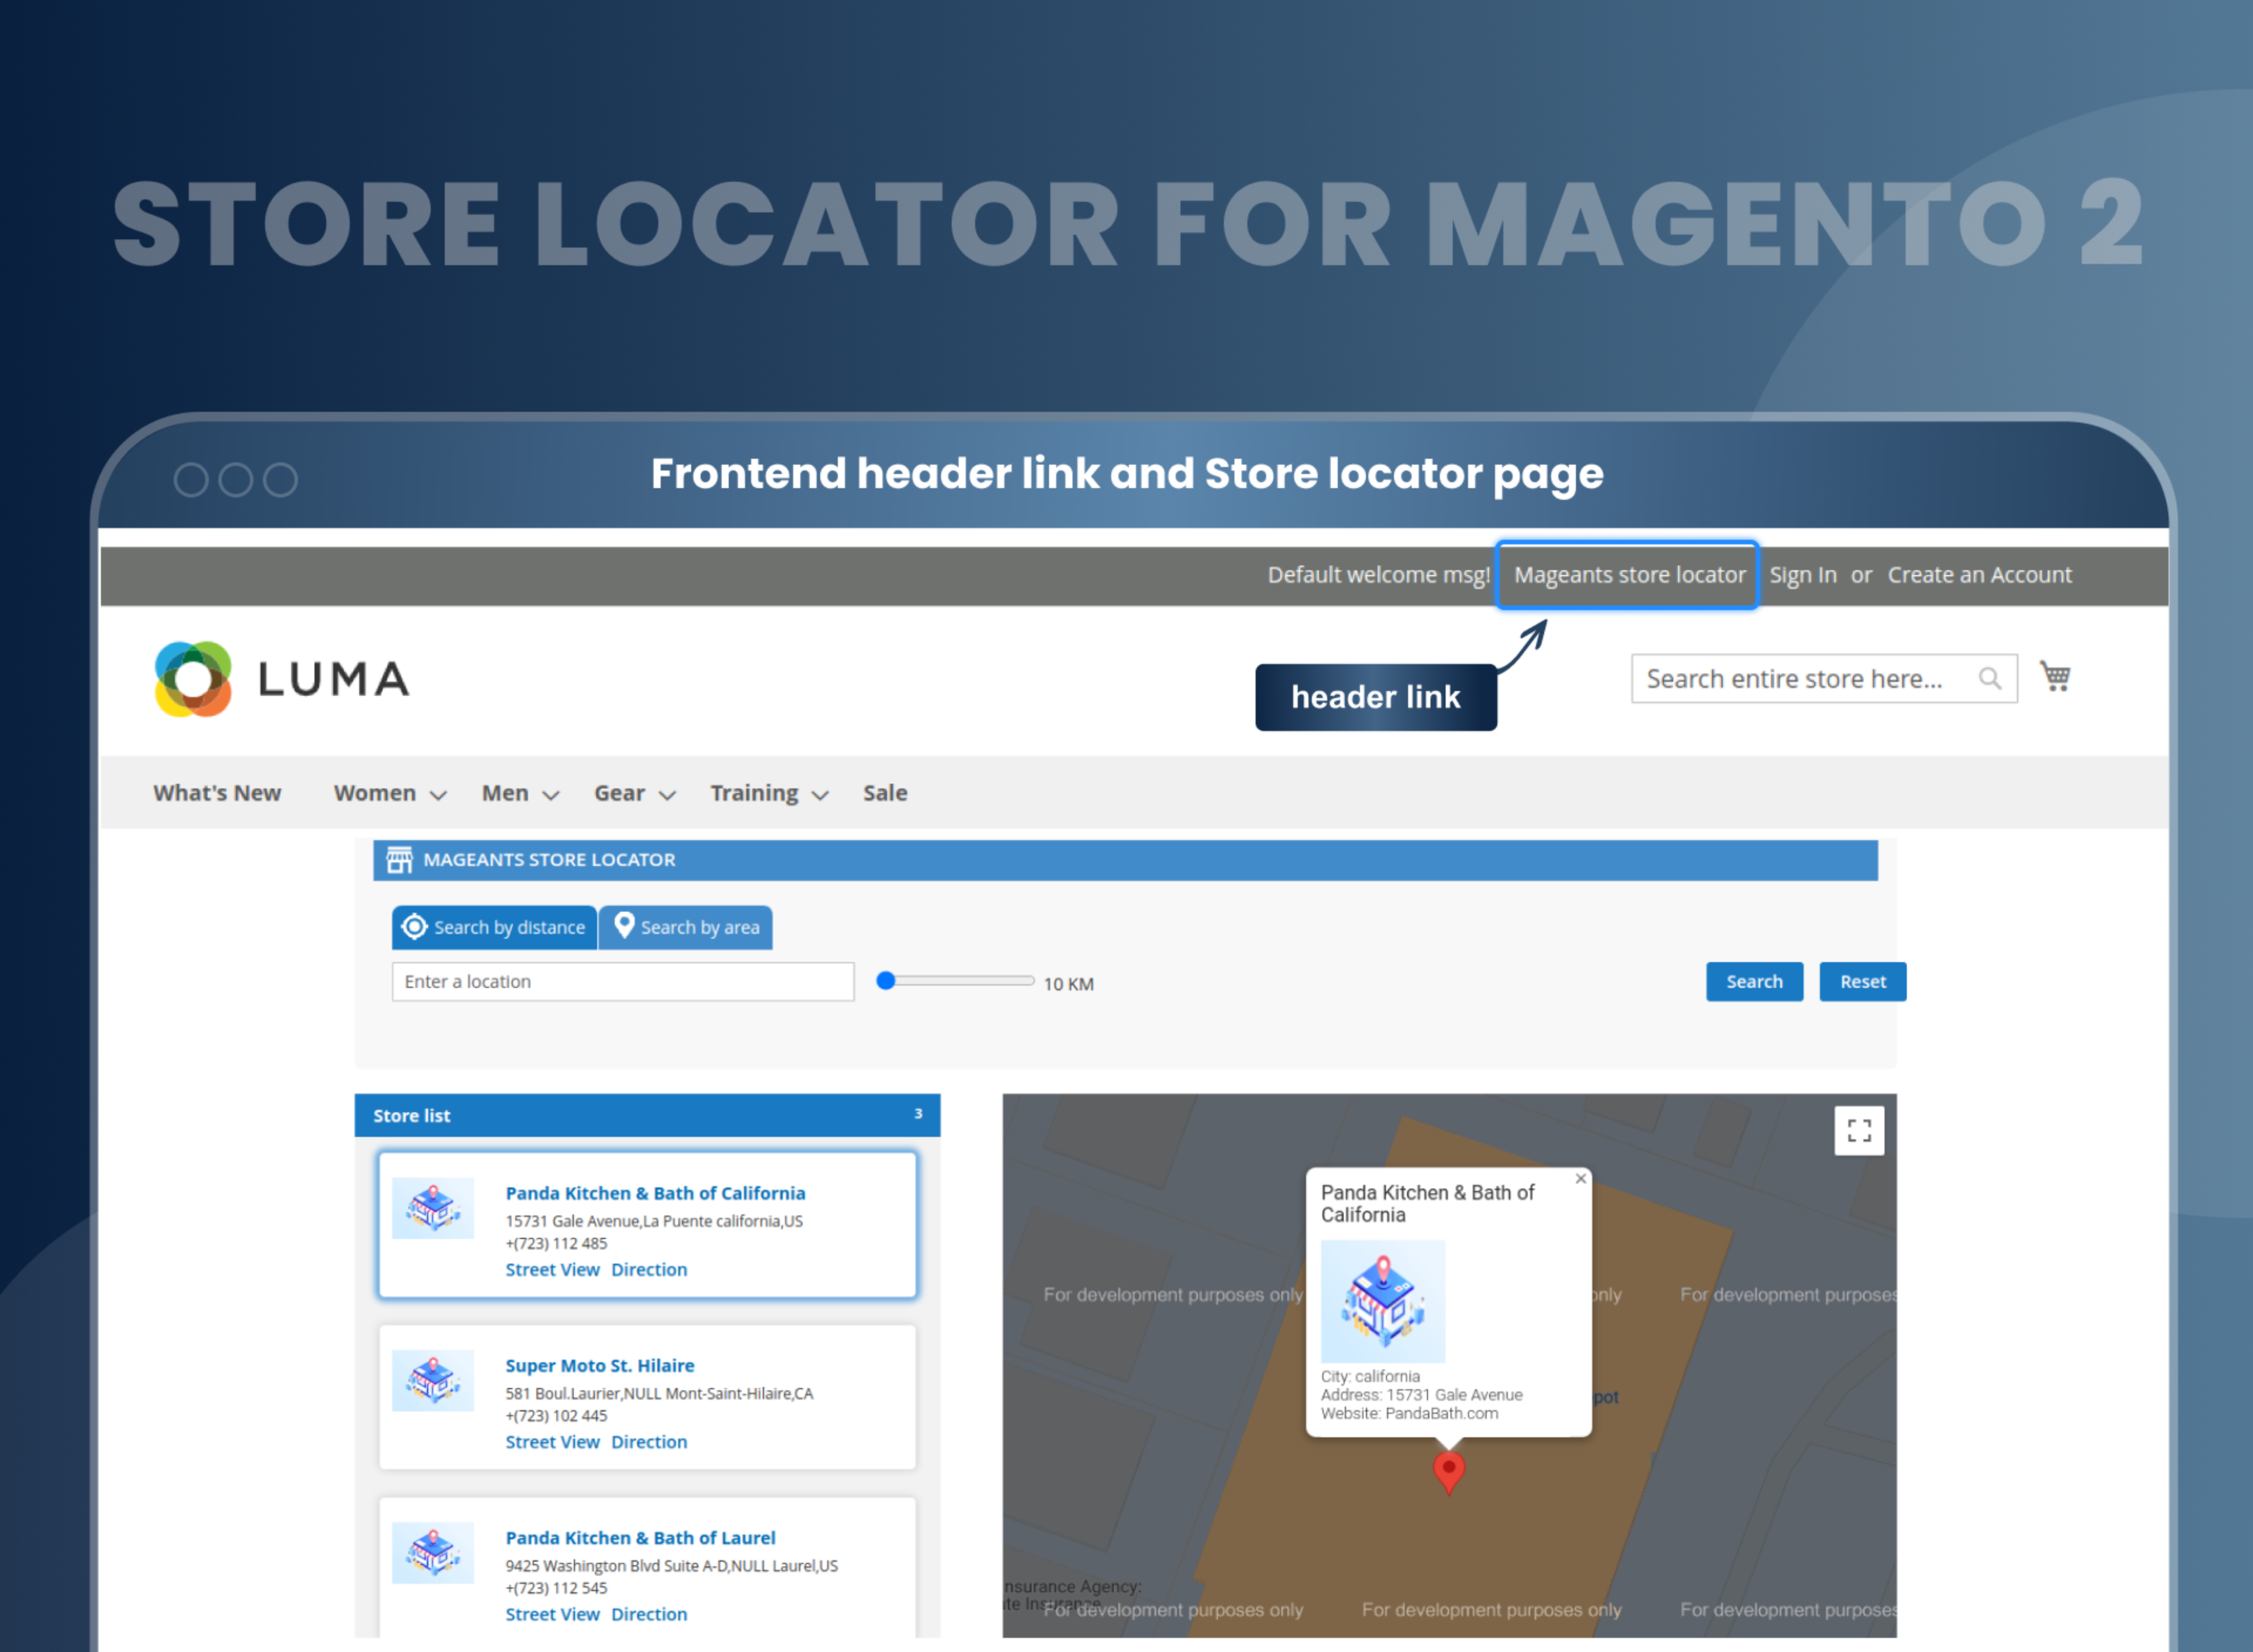Enter fullscreen on the map
The width and height of the screenshot is (2253, 1652).
(1859, 1130)
